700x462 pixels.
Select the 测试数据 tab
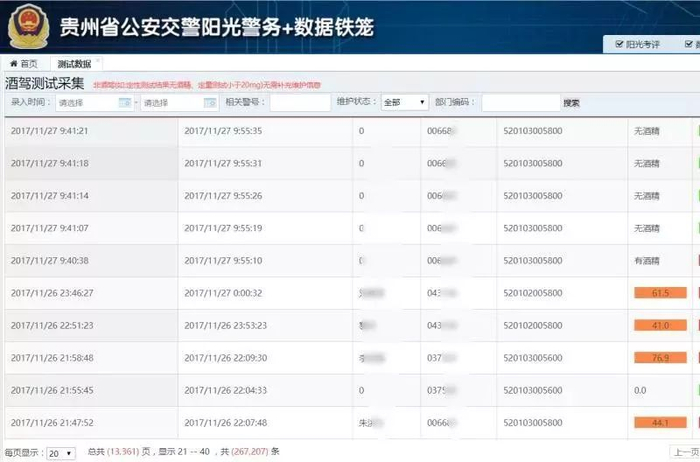75,64
